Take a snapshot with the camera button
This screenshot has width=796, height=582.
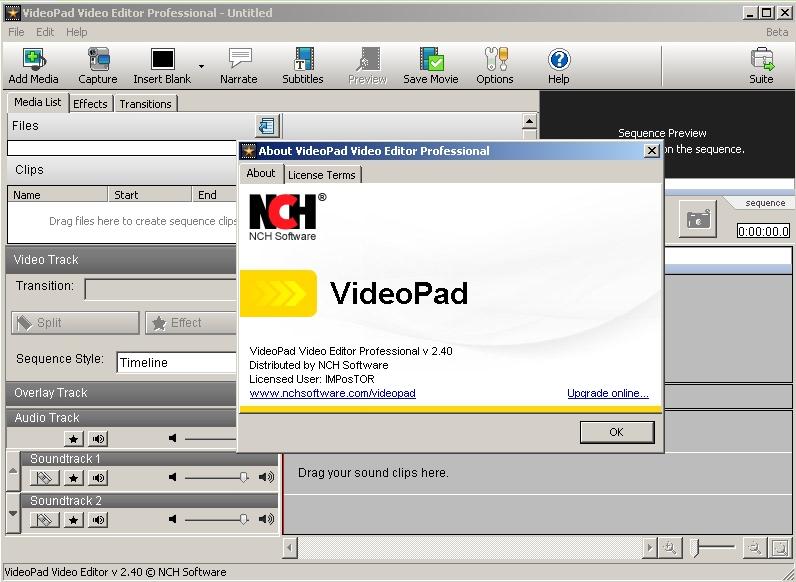point(698,219)
